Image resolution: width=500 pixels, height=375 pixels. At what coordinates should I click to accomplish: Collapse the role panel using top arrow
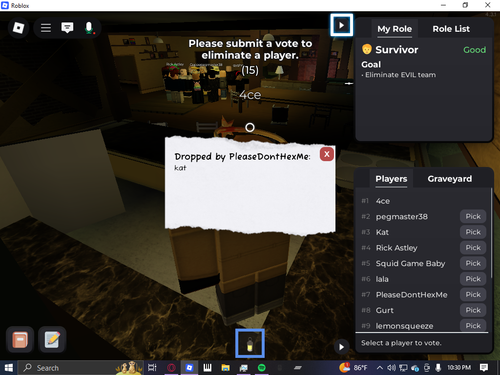point(341,25)
